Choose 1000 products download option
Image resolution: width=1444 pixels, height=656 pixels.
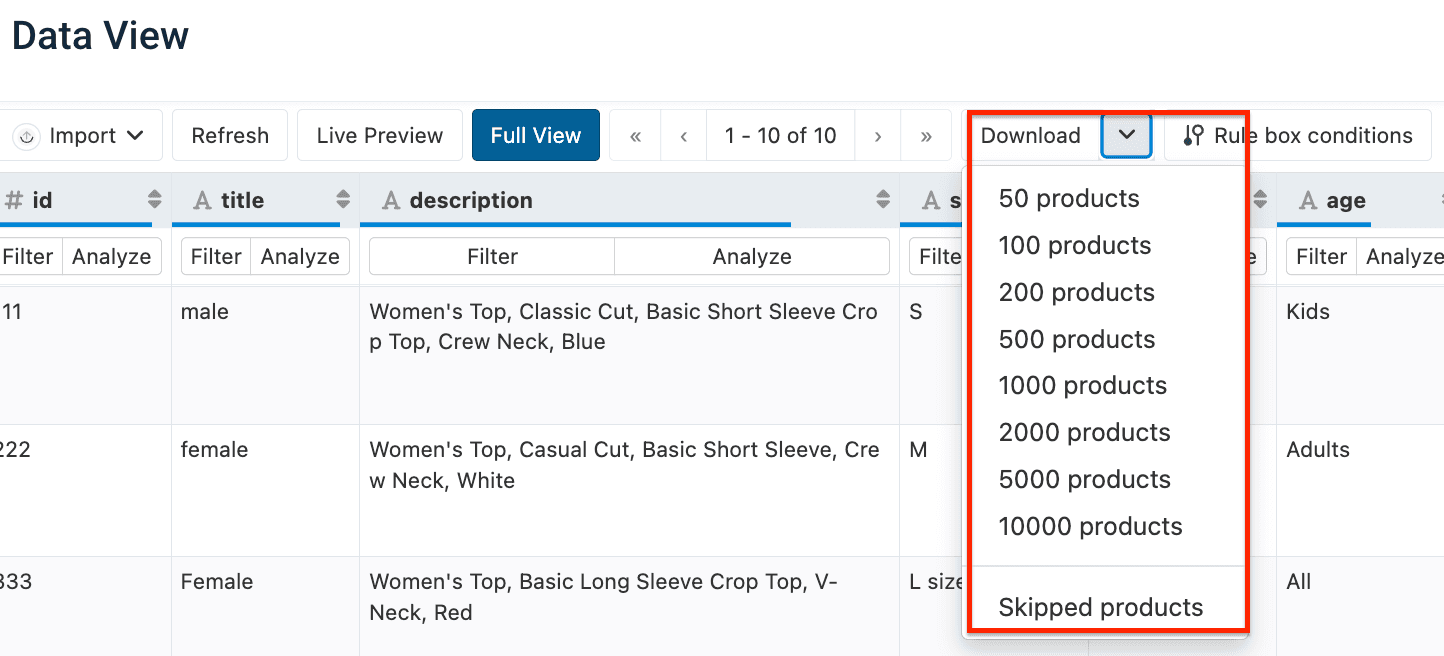(x=1082, y=386)
